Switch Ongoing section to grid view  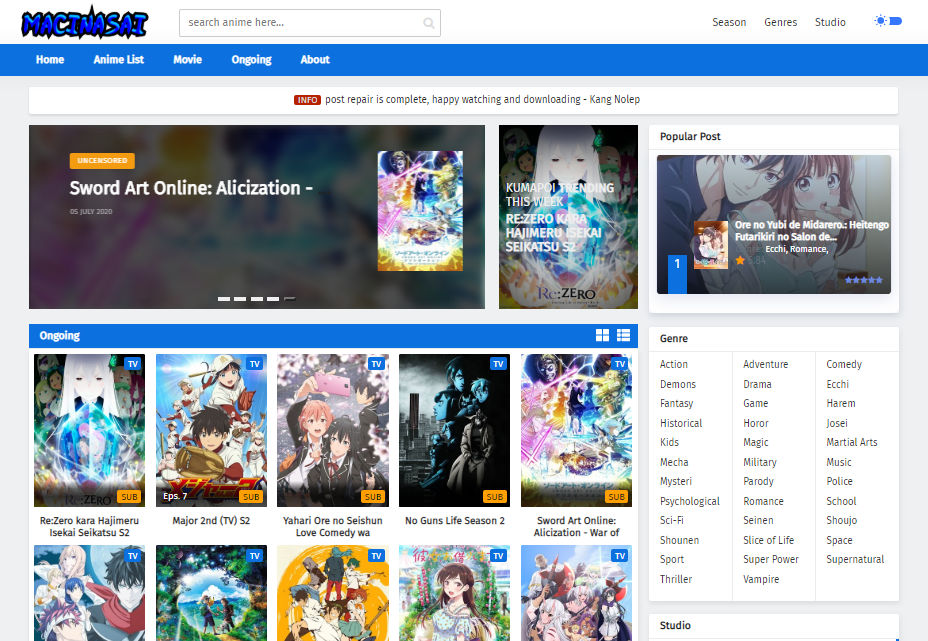click(x=602, y=336)
